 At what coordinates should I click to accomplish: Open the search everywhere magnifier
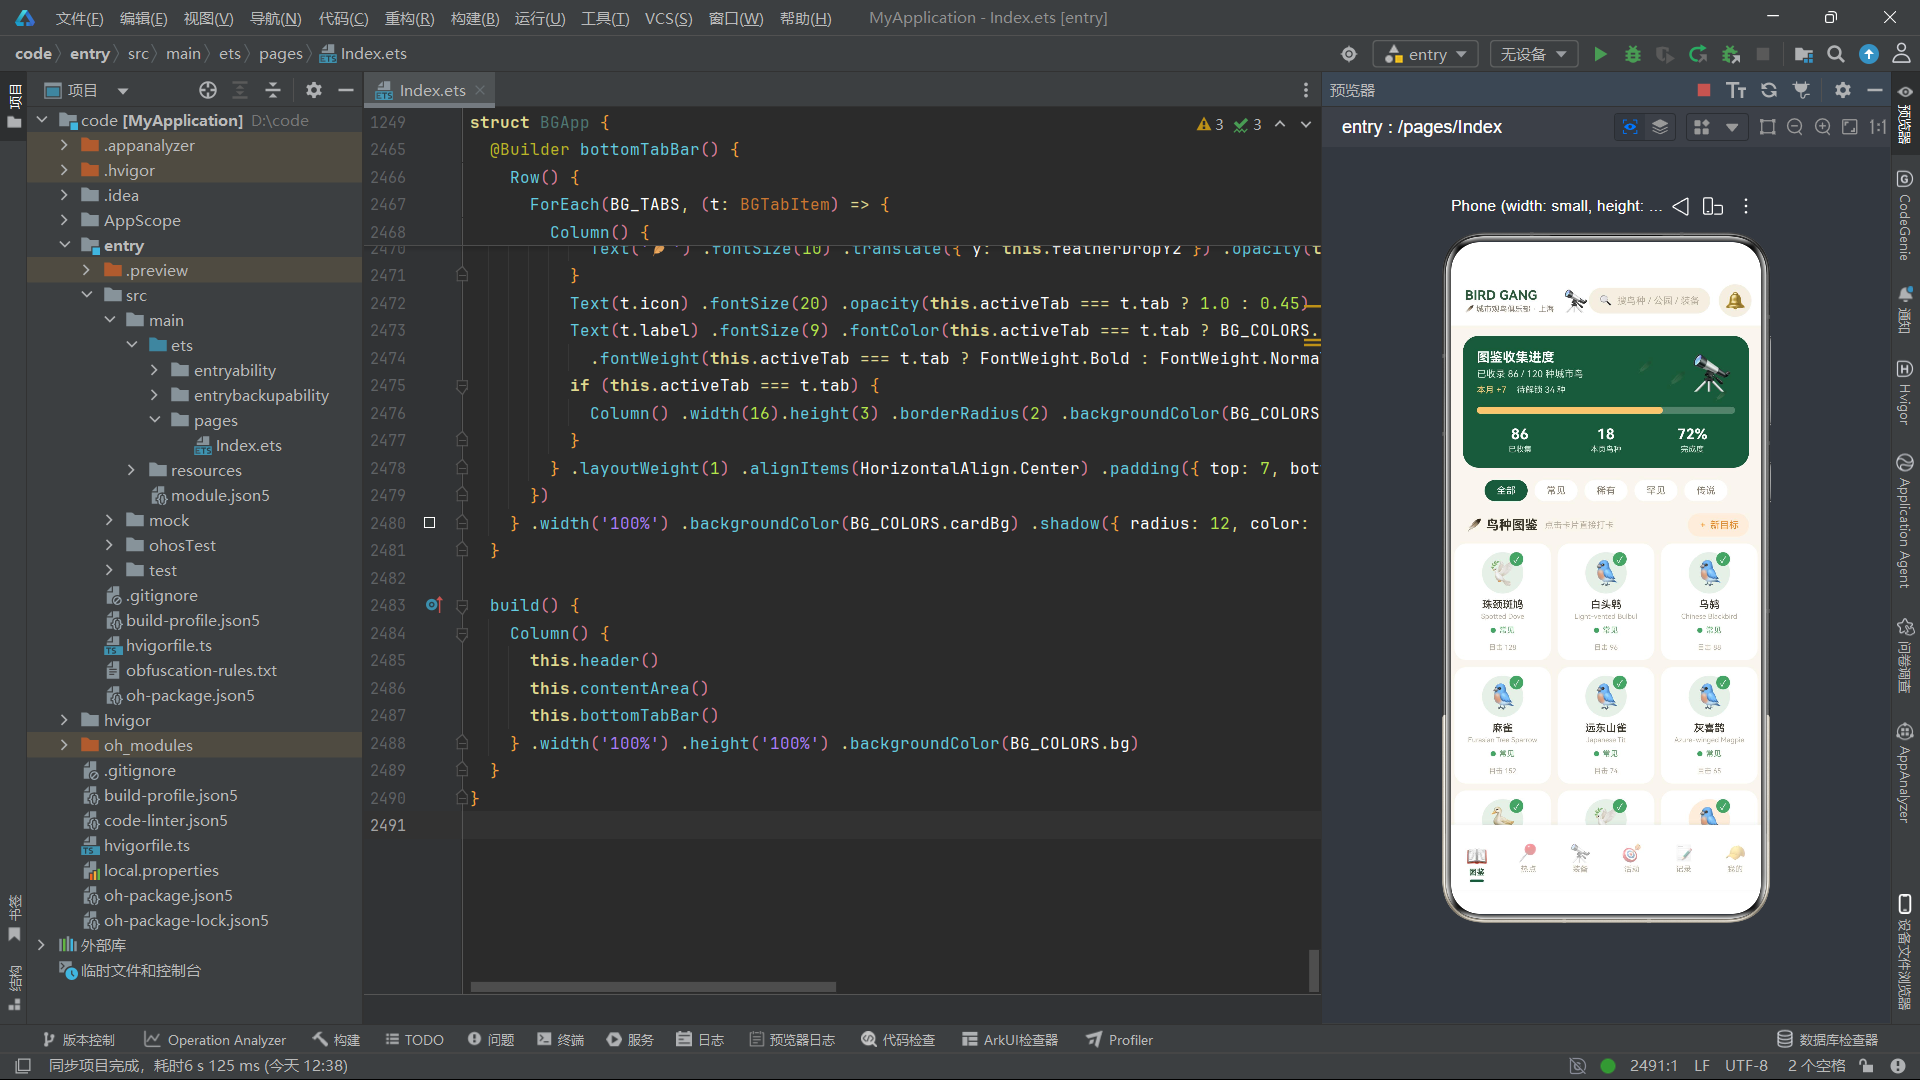(1836, 54)
